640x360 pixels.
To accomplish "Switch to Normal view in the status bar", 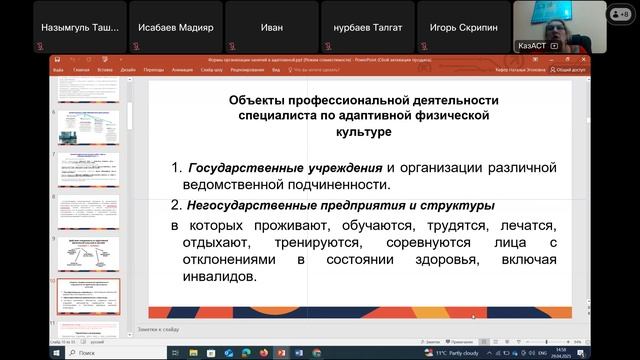I will [484, 342].
